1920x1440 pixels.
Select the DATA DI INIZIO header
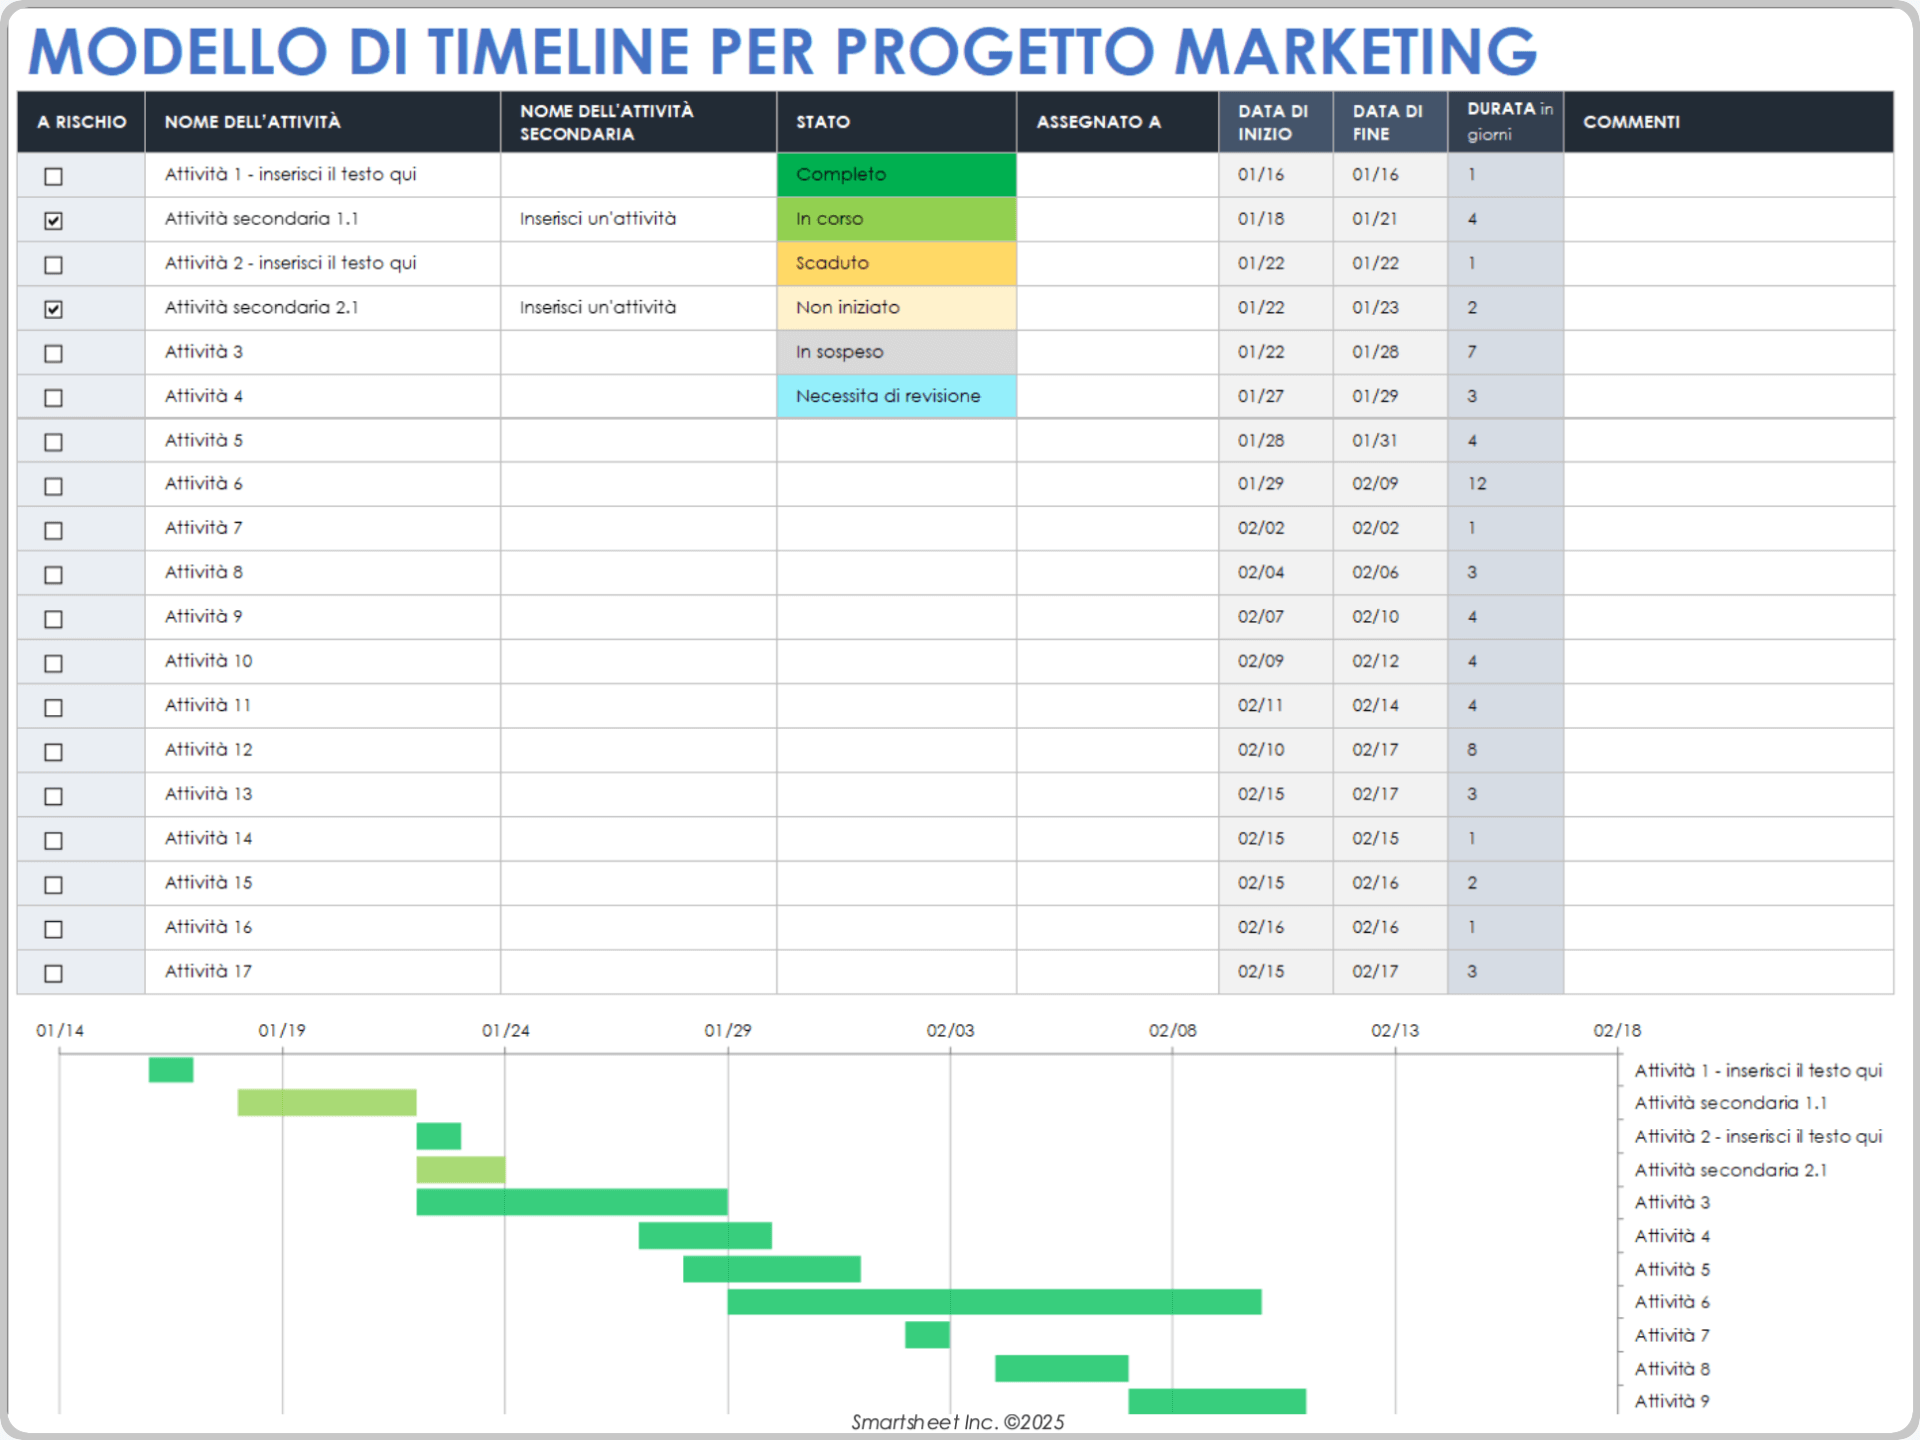tap(1275, 122)
